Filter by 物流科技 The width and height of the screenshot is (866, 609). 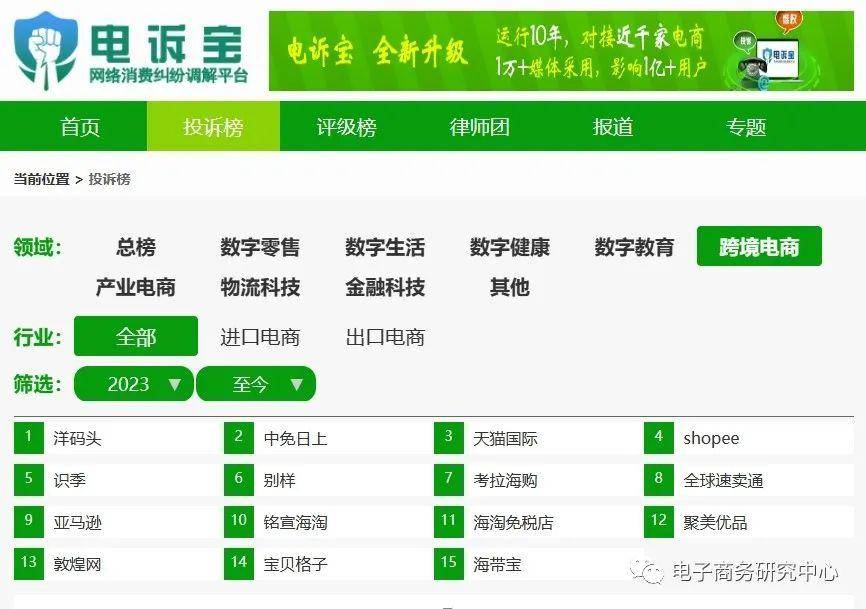coord(260,287)
